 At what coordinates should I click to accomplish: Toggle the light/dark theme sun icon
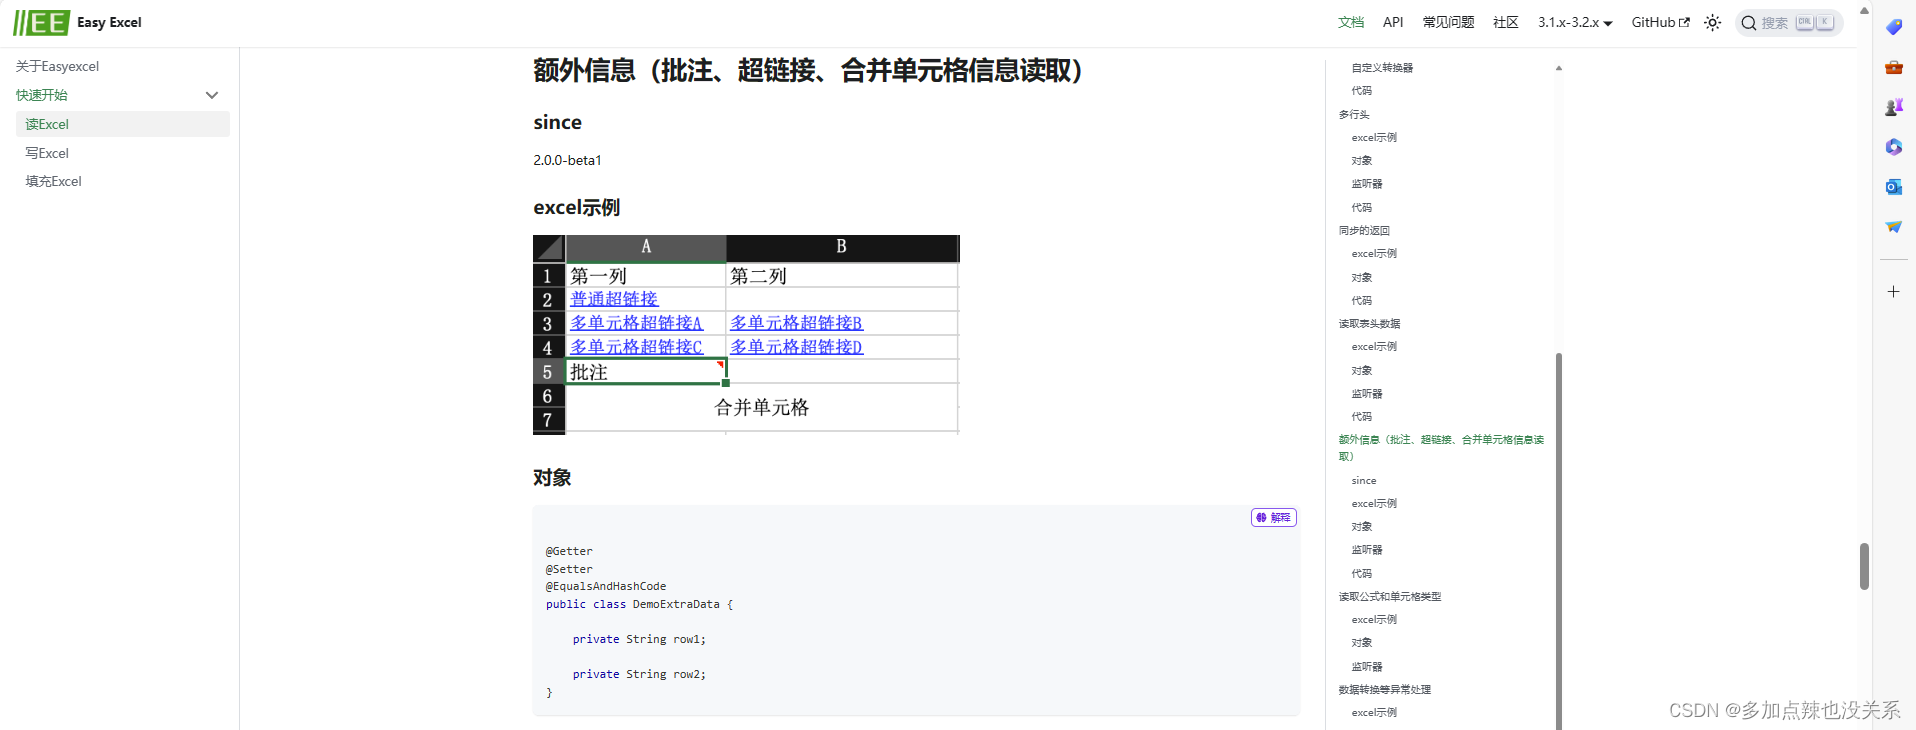point(1713,22)
